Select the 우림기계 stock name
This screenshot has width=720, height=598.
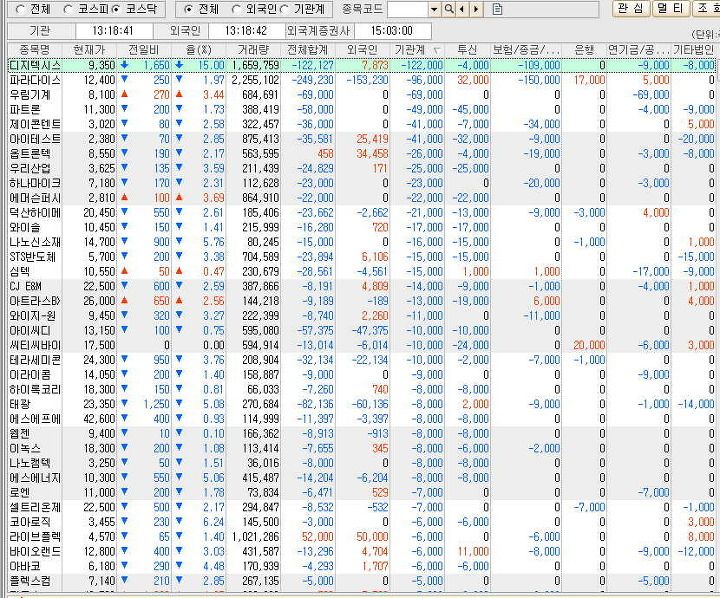pyautogui.click(x=30, y=95)
